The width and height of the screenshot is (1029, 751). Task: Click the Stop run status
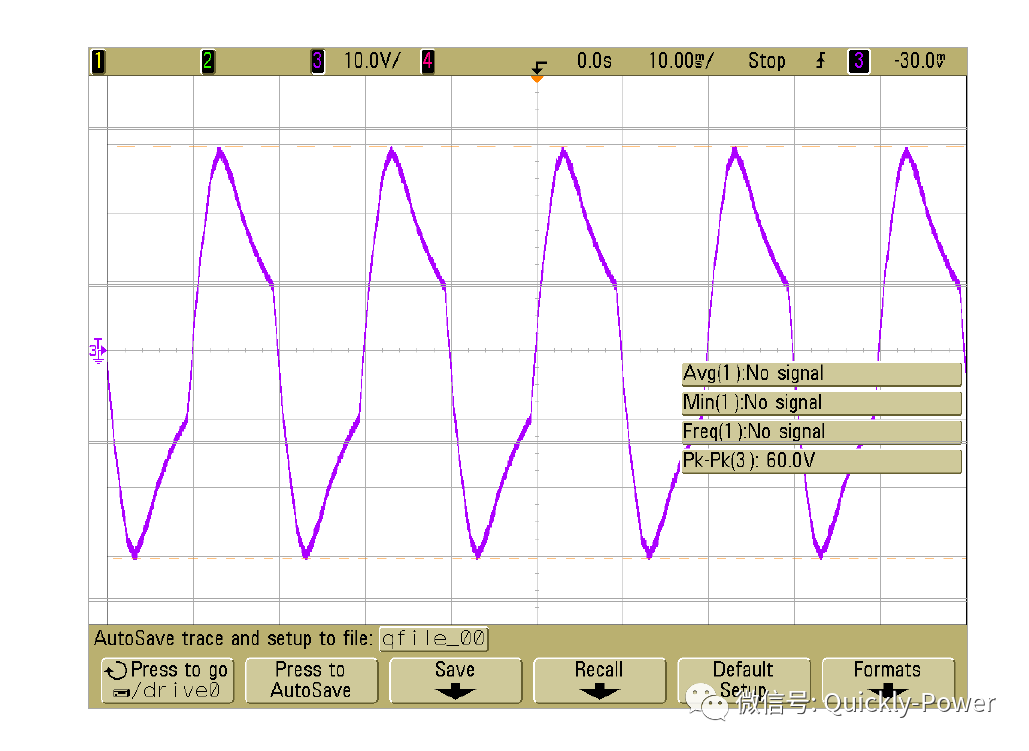pos(766,61)
